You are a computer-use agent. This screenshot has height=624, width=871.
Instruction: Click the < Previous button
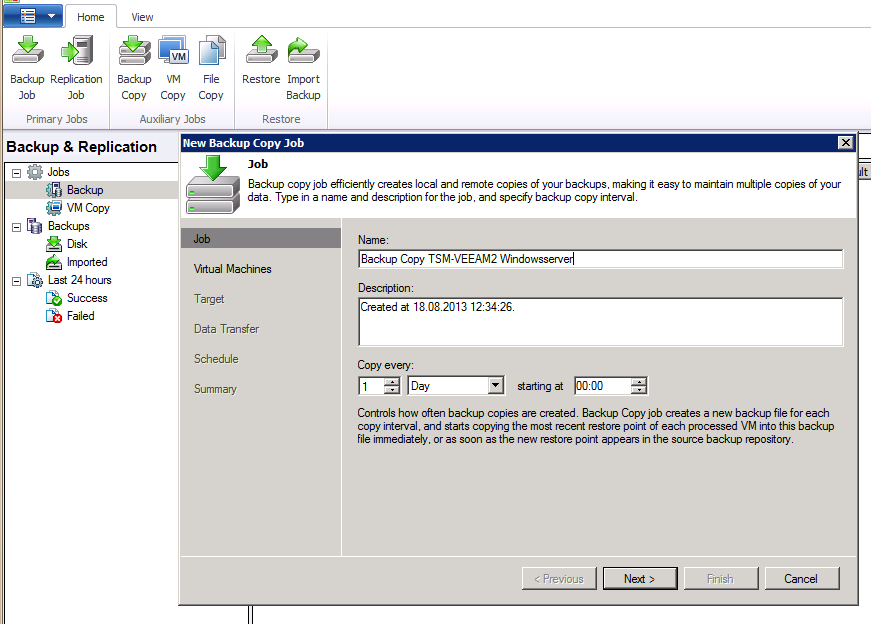(x=559, y=579)
